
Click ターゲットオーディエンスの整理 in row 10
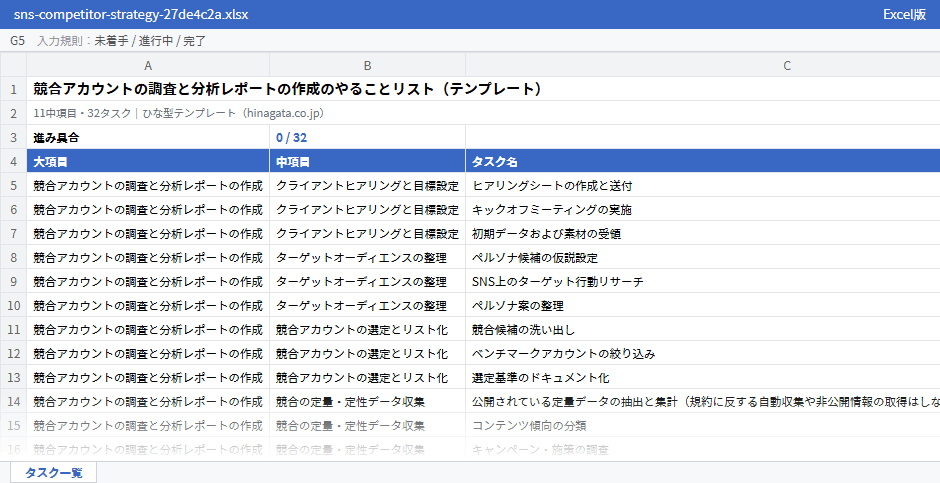(x=367, y=305)
